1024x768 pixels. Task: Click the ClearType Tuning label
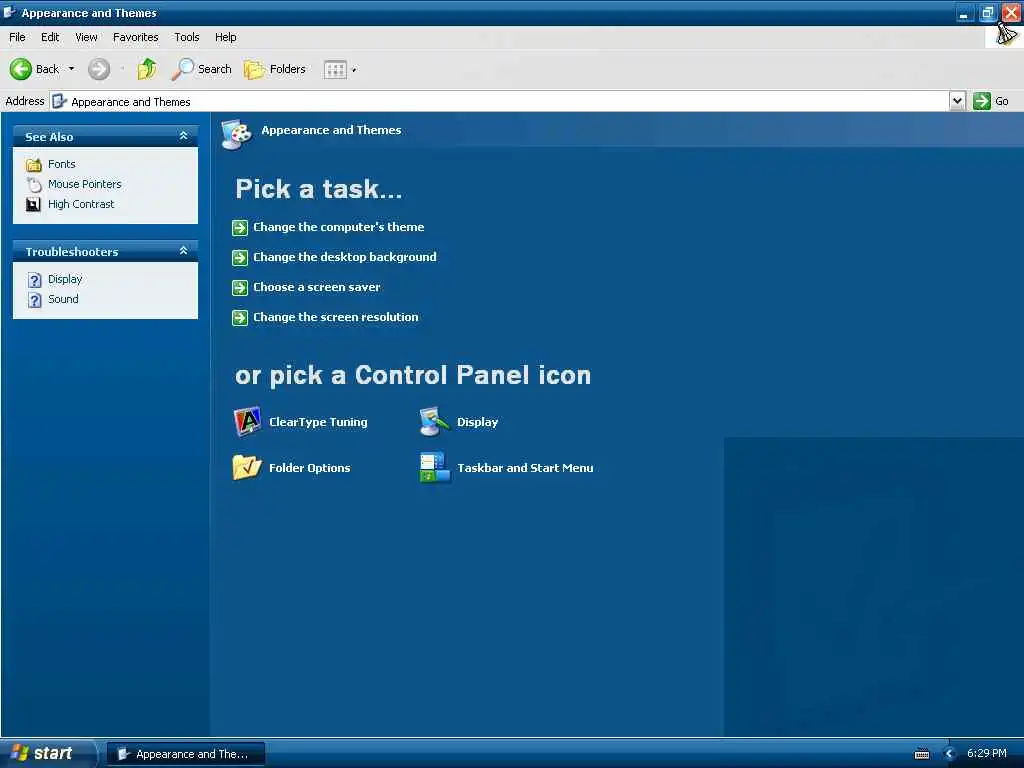pyautogui.click(x=318, y=422)
